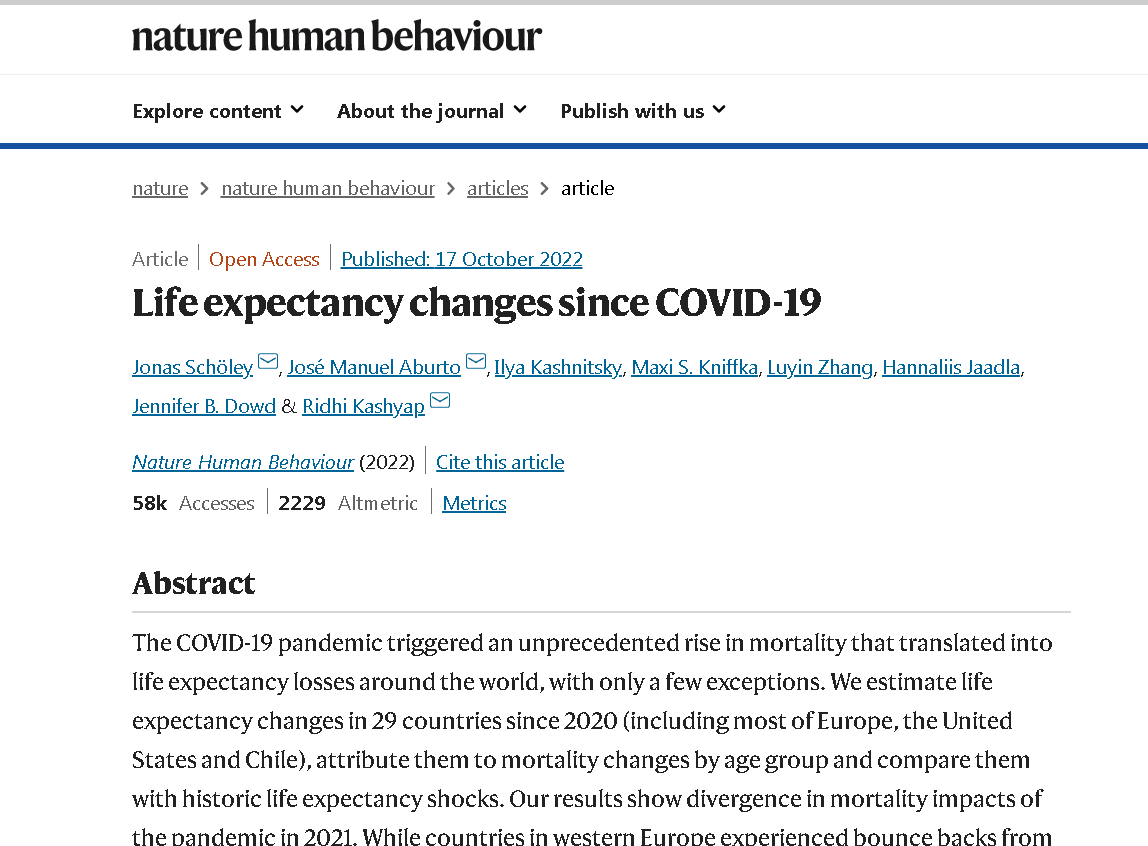Click author Hannaliis Jaadla's name

tap(951, 367)
